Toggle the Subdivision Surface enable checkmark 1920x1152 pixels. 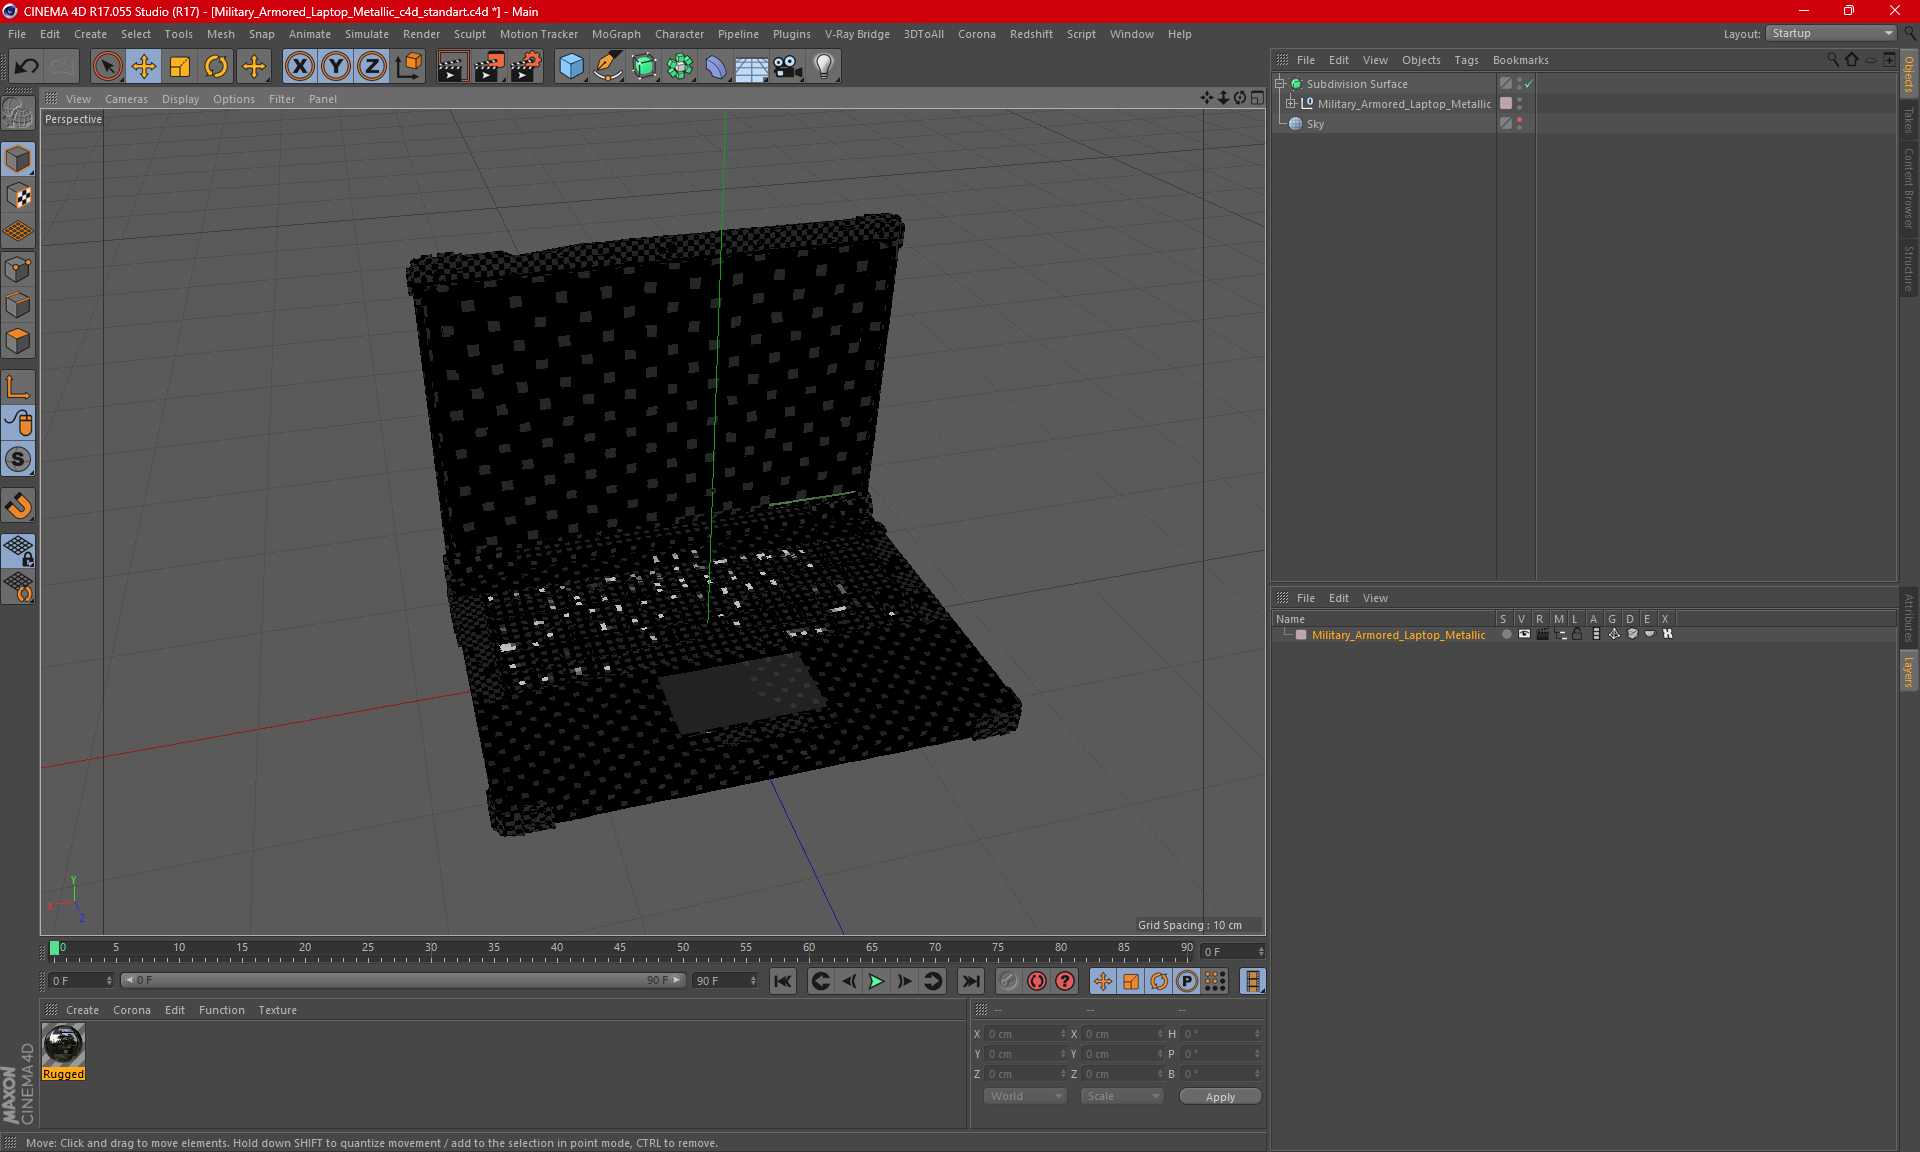[1529, 84]
